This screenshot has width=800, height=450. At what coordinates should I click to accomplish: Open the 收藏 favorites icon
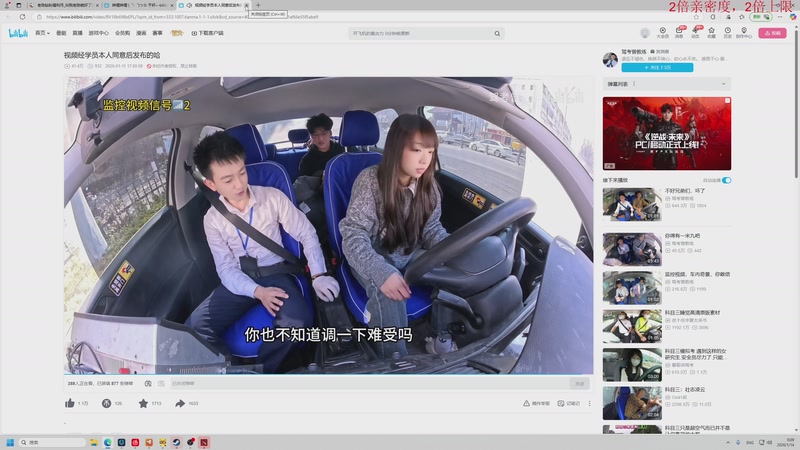711,33
